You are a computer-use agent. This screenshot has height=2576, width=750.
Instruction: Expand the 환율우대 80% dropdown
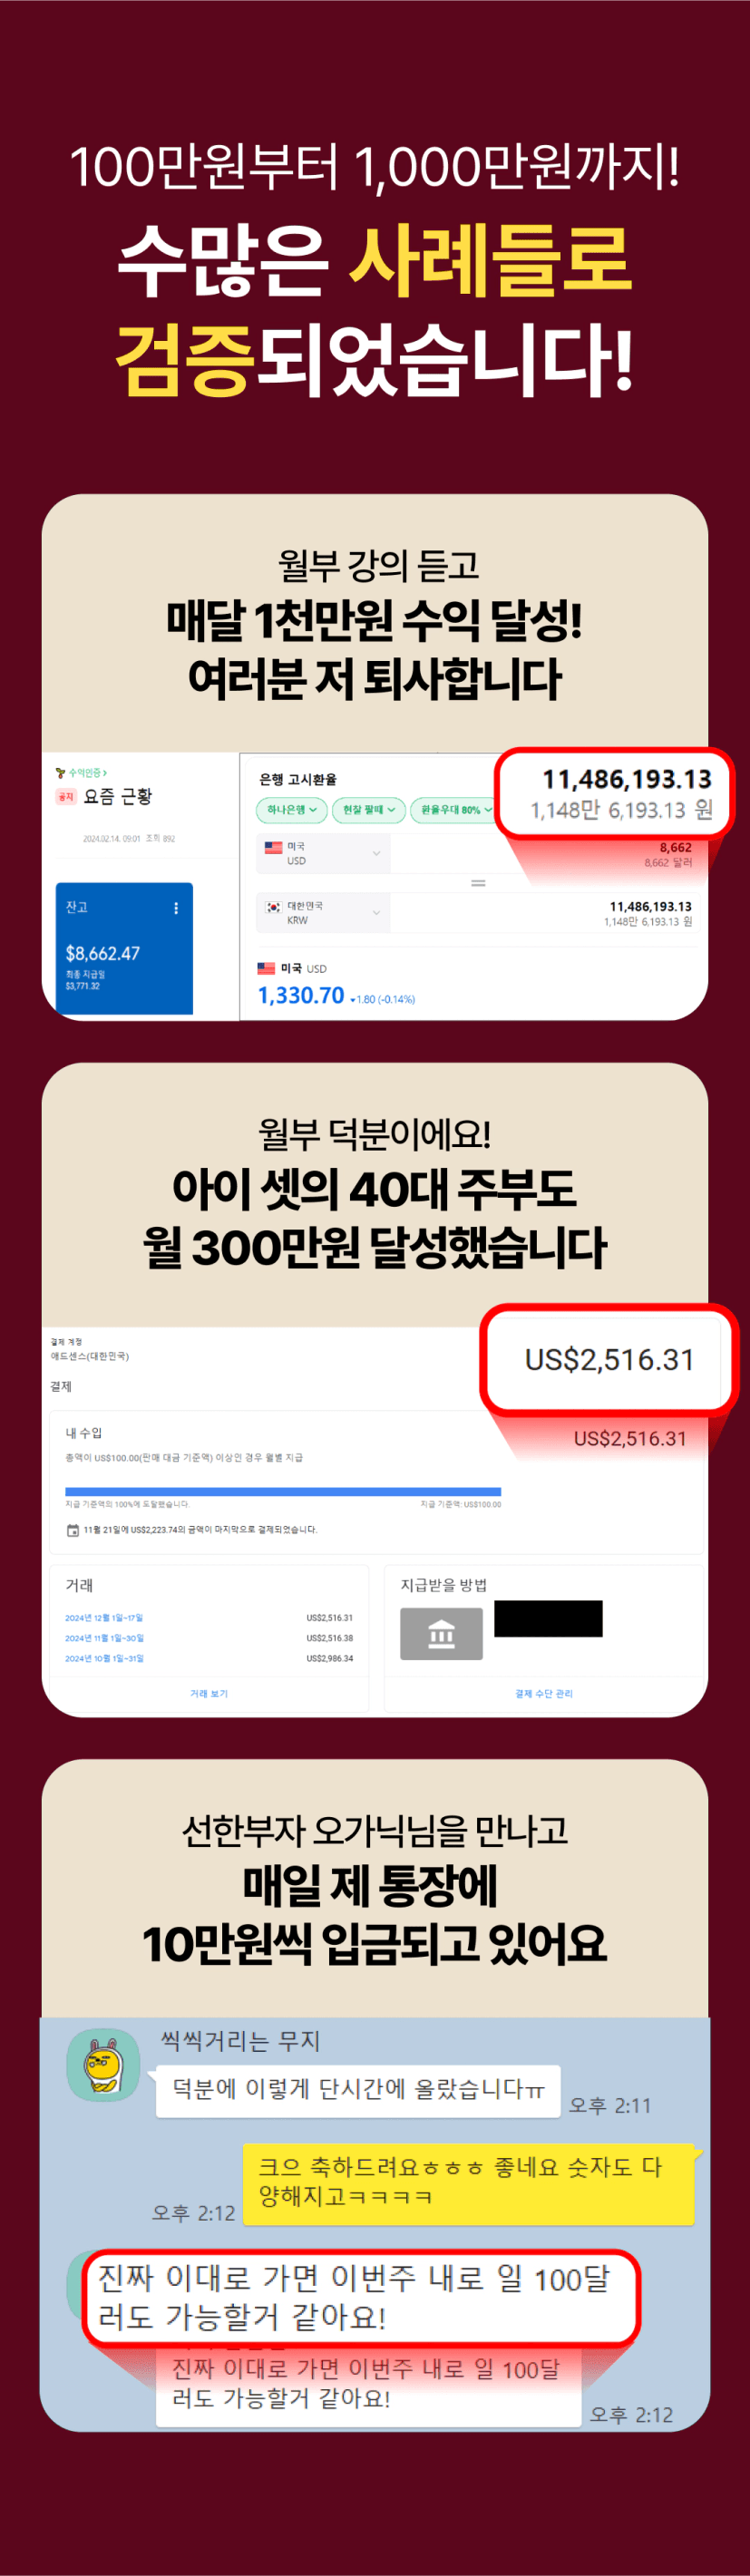point(455,810)
